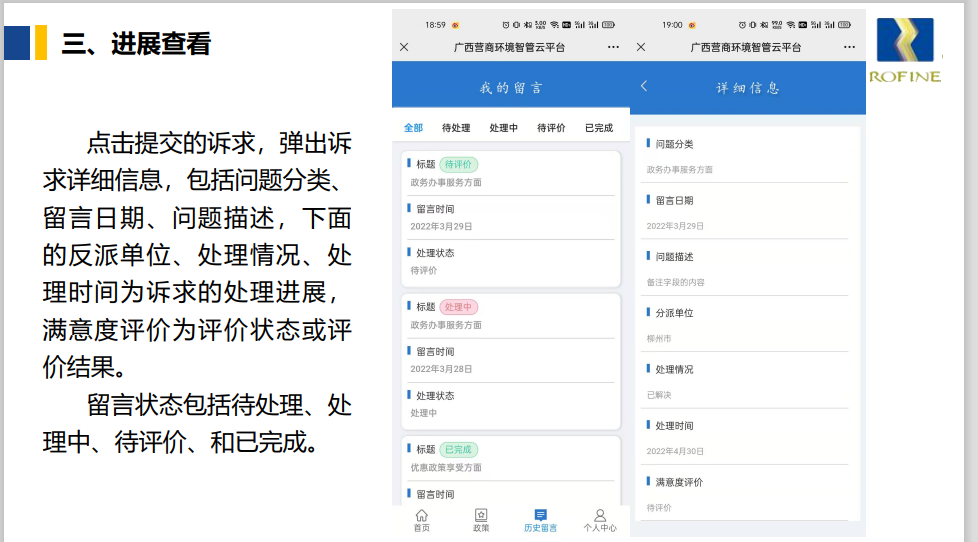978x542 pixels.
Task: Show messages under the 待评价 tab
Action: tap(551, 128)
